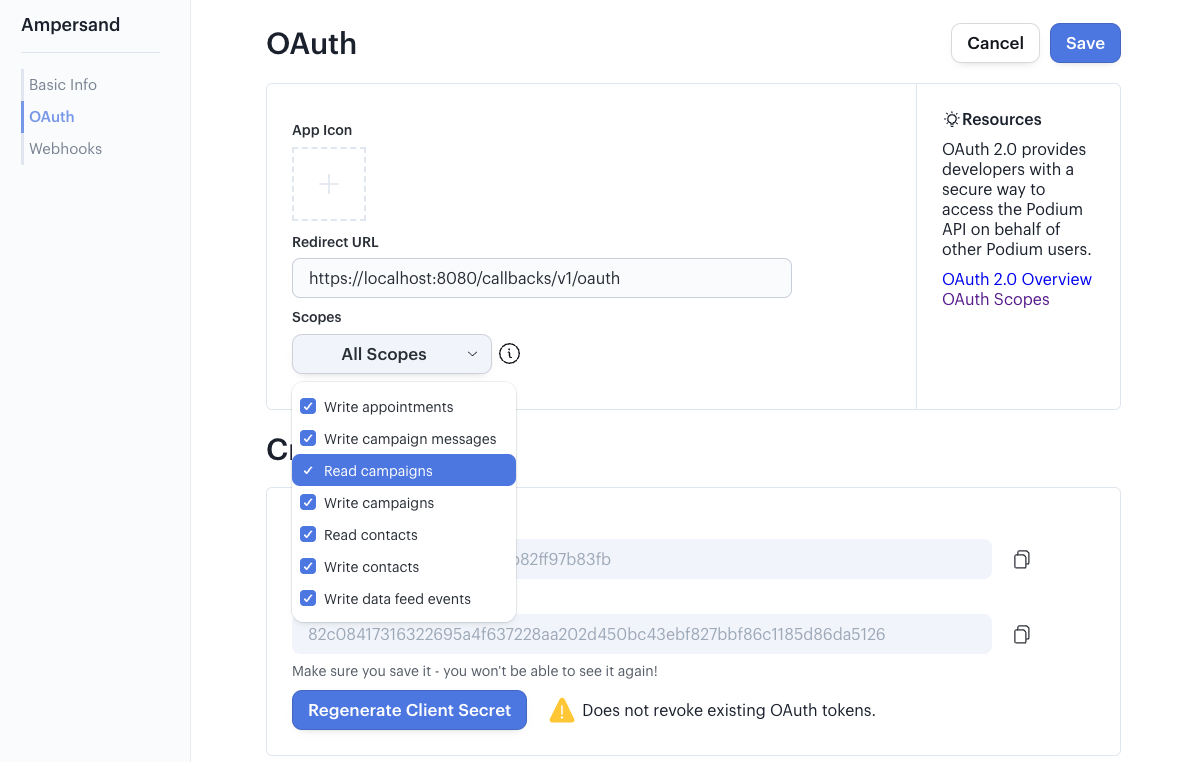Click Regenerate Client Secret button
This screenshot has height=765, width=1188.
(409, 710)
